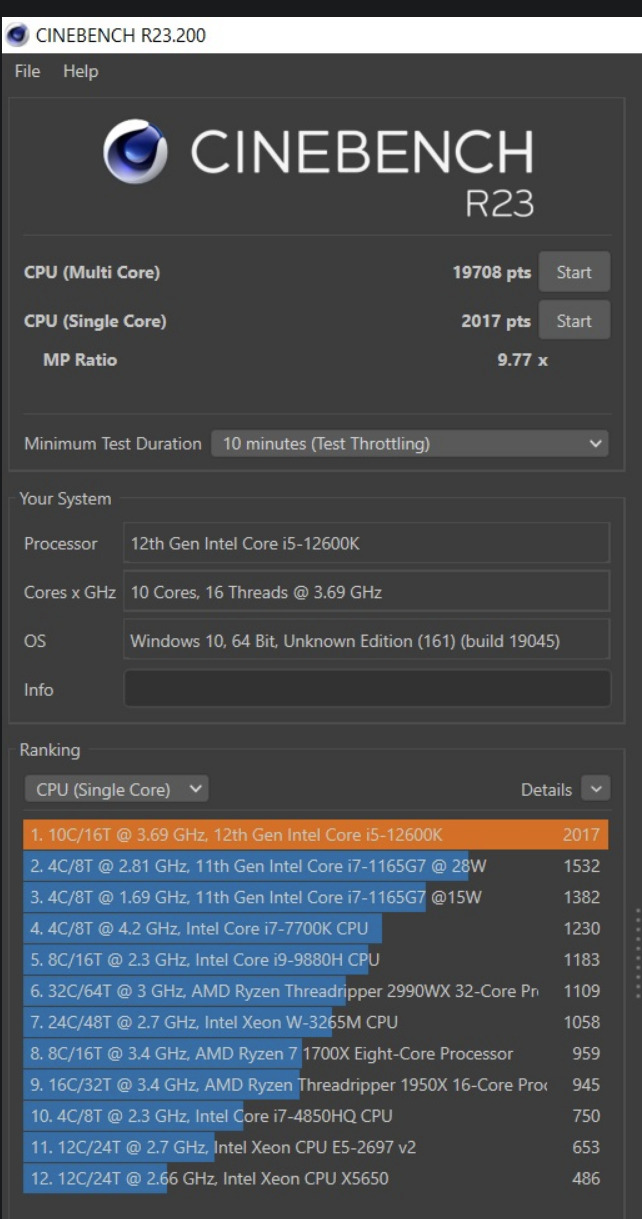Viewport: 642px width, 1219px height.
Task: Open the ranking category dropdown showing CPU (Single Core)
Action: coord(115,789)
